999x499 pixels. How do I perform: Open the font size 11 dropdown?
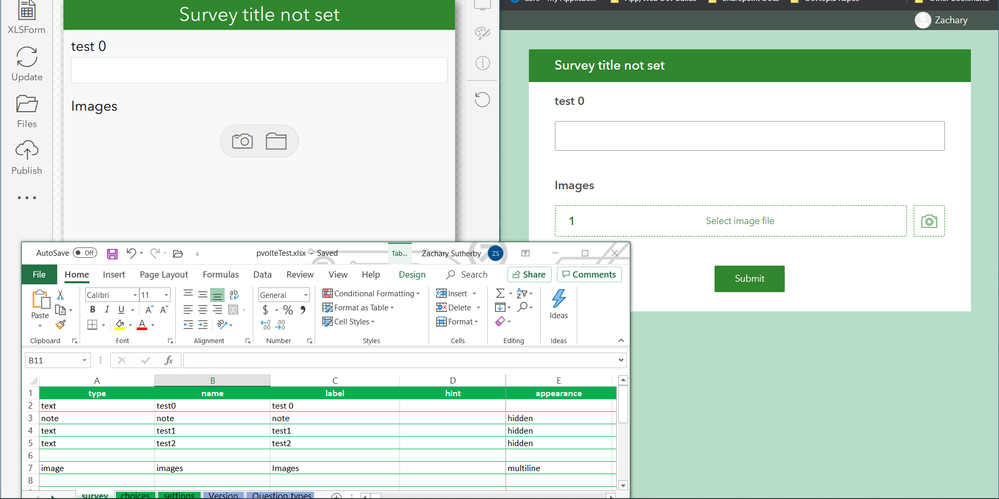click(x=166, y=295)
